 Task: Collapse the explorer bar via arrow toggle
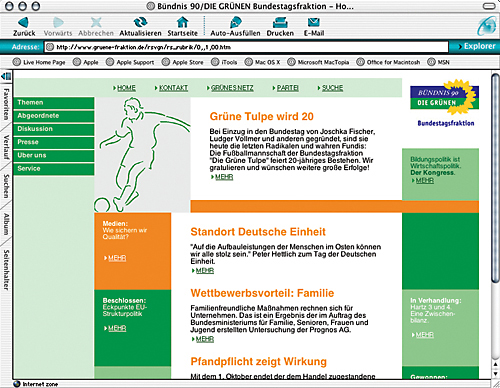click(x=6, y=76)
